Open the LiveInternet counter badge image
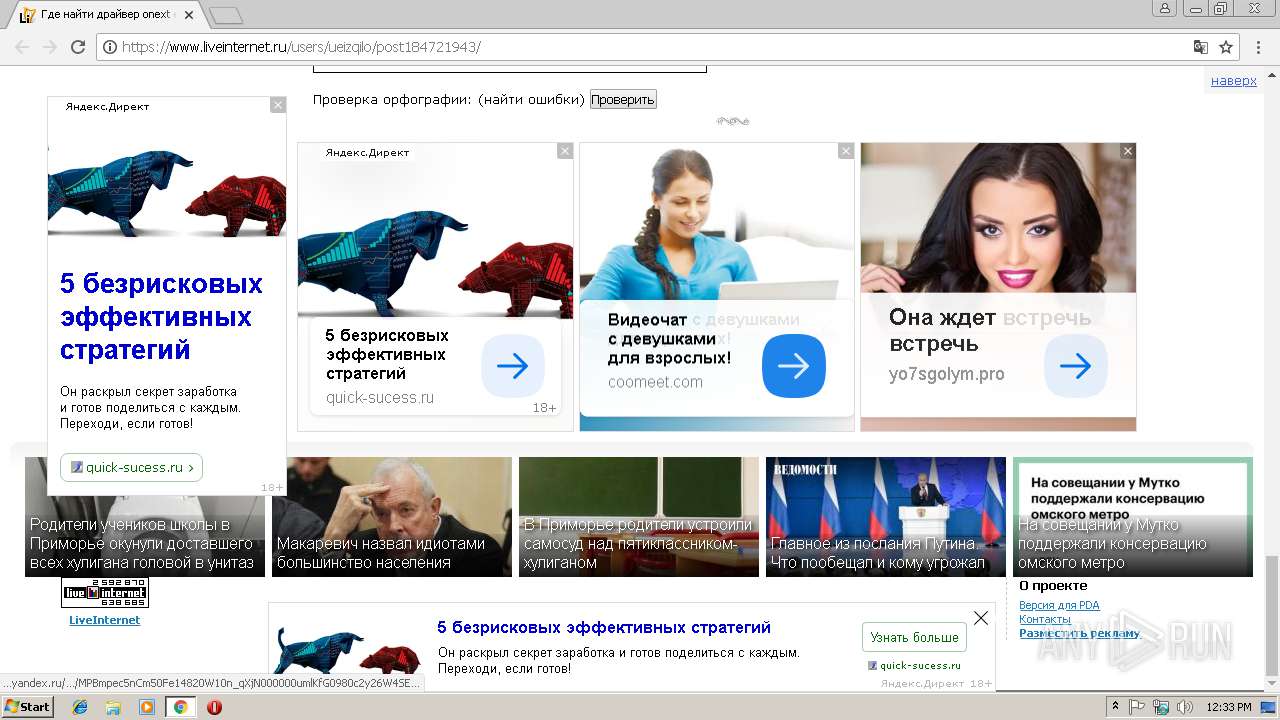Screen dimensions: 1280x720 point(105,593)
